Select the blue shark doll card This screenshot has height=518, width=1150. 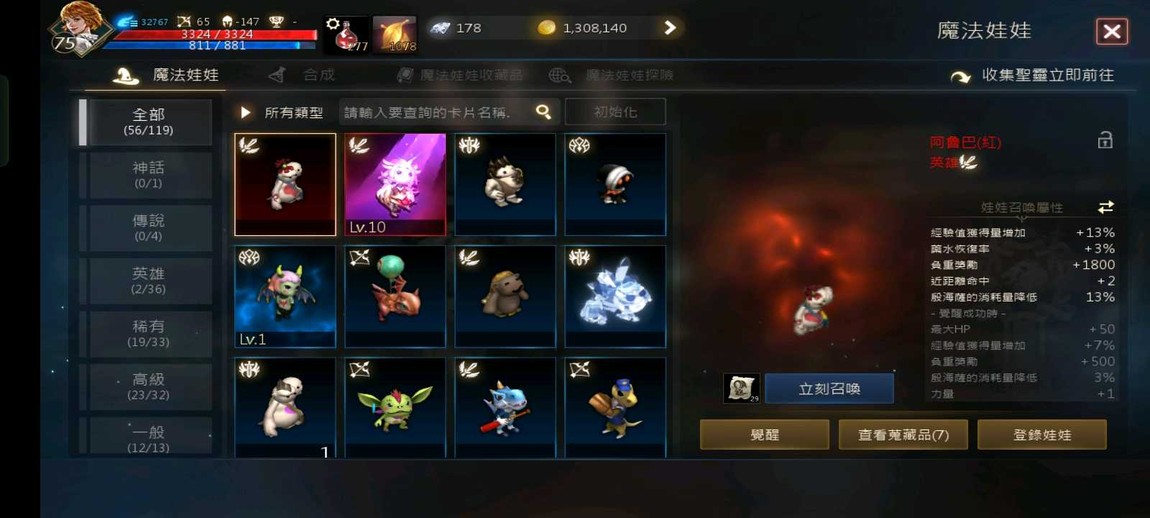(505, 407)
